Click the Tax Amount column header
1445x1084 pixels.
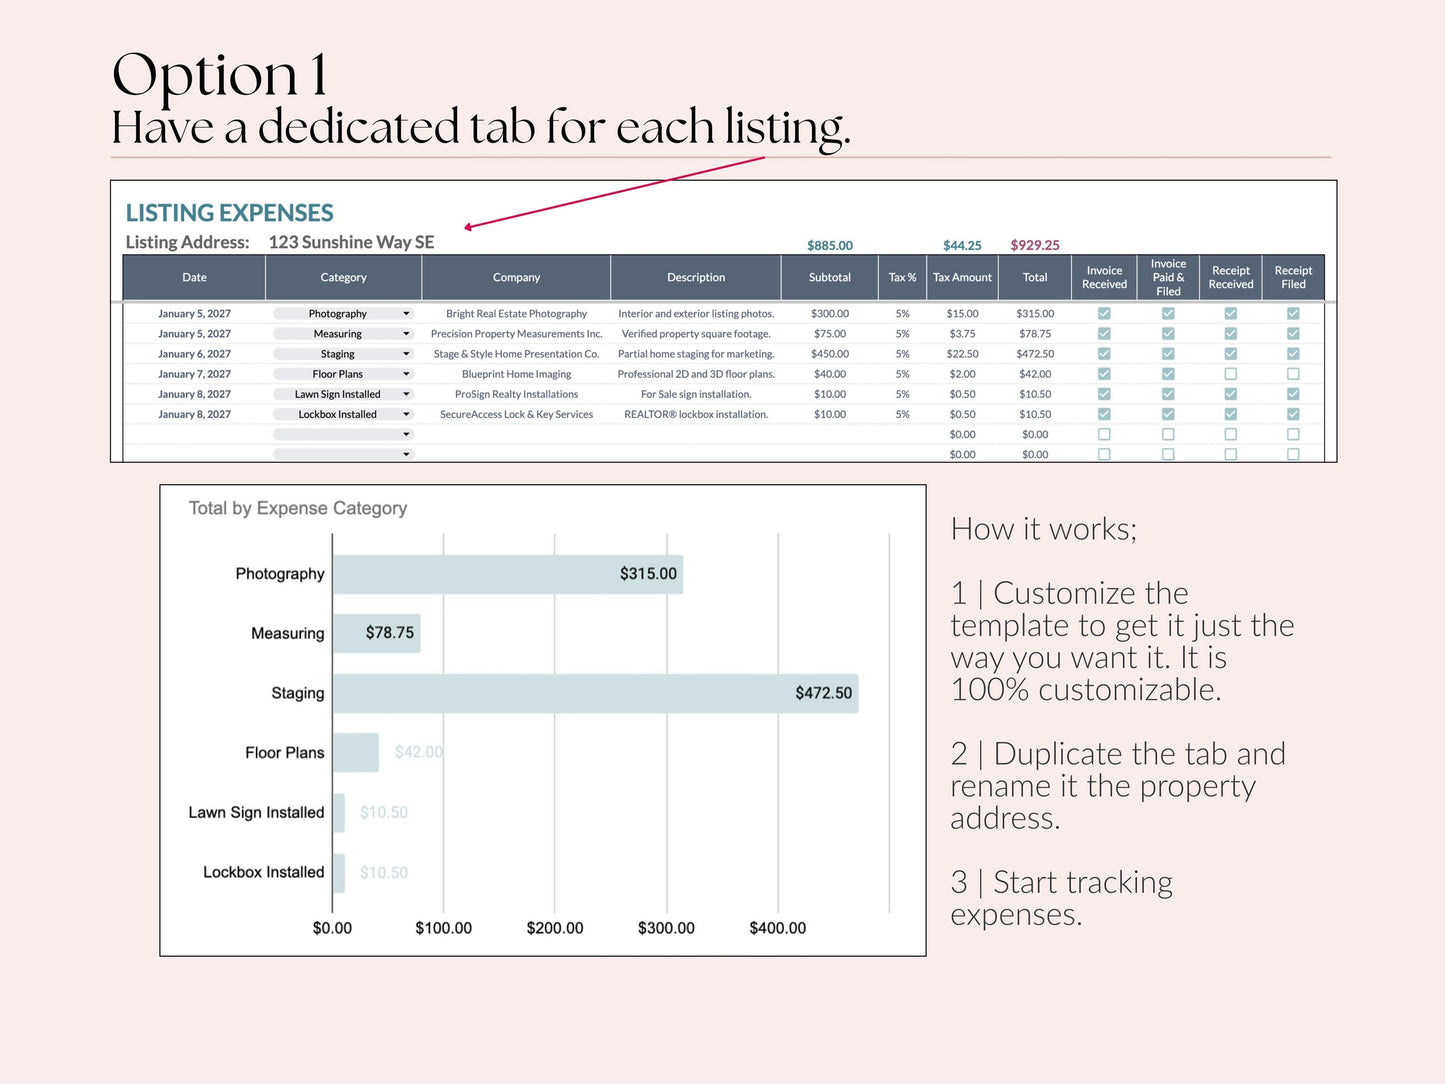click(962, 277)
